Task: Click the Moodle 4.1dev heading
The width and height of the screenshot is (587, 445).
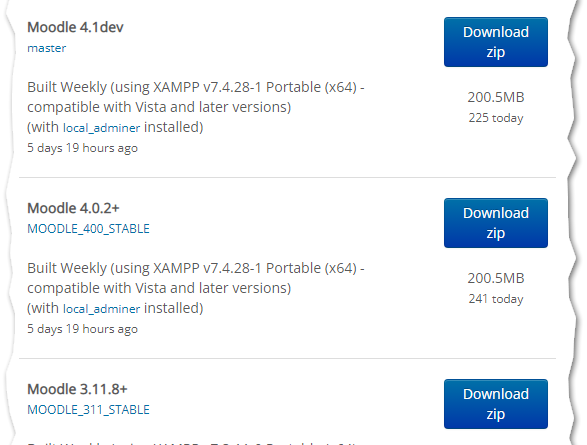Action: (75, 27)
